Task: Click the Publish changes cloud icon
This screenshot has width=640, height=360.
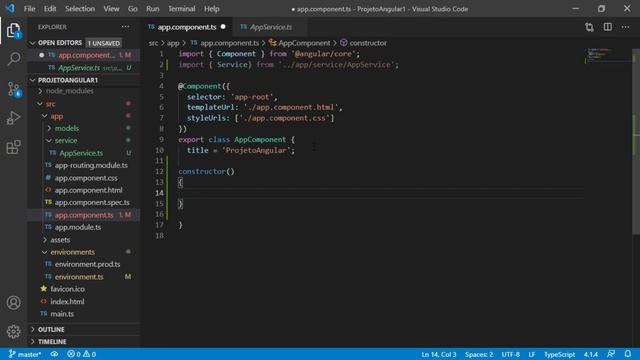Action: point(54,354)
